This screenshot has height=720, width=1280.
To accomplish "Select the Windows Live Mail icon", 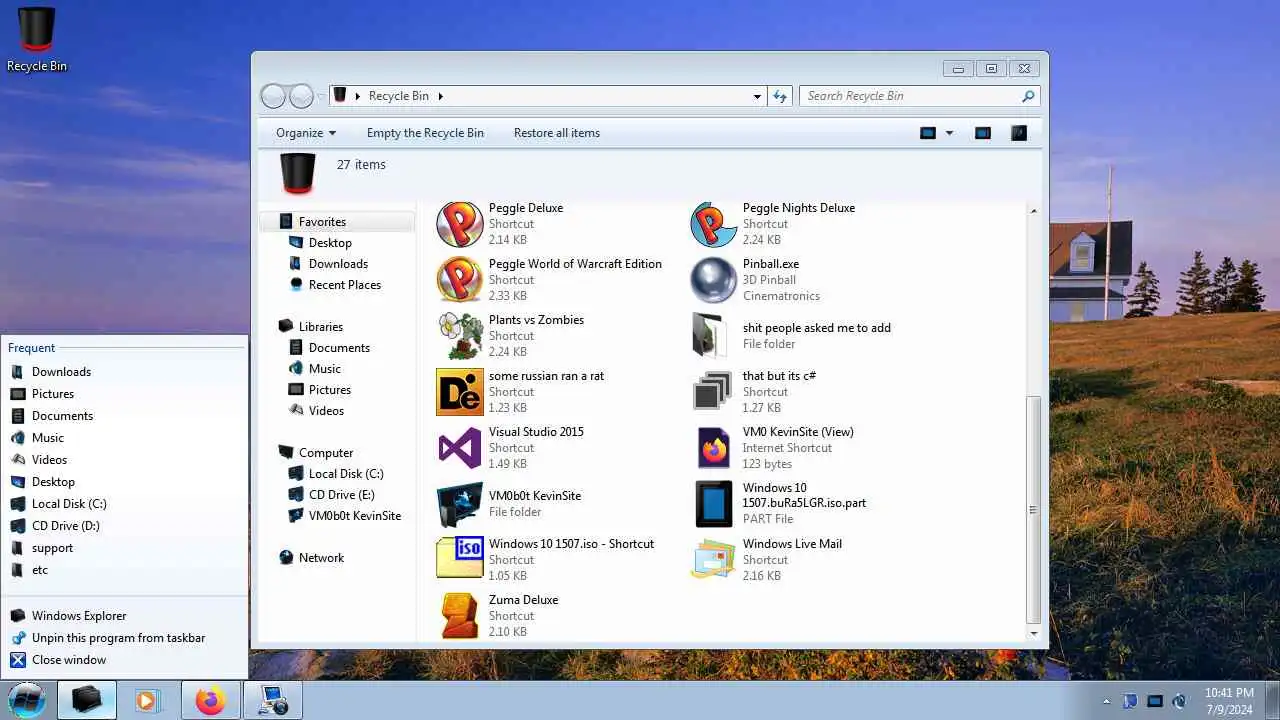I will coord(714,560).
